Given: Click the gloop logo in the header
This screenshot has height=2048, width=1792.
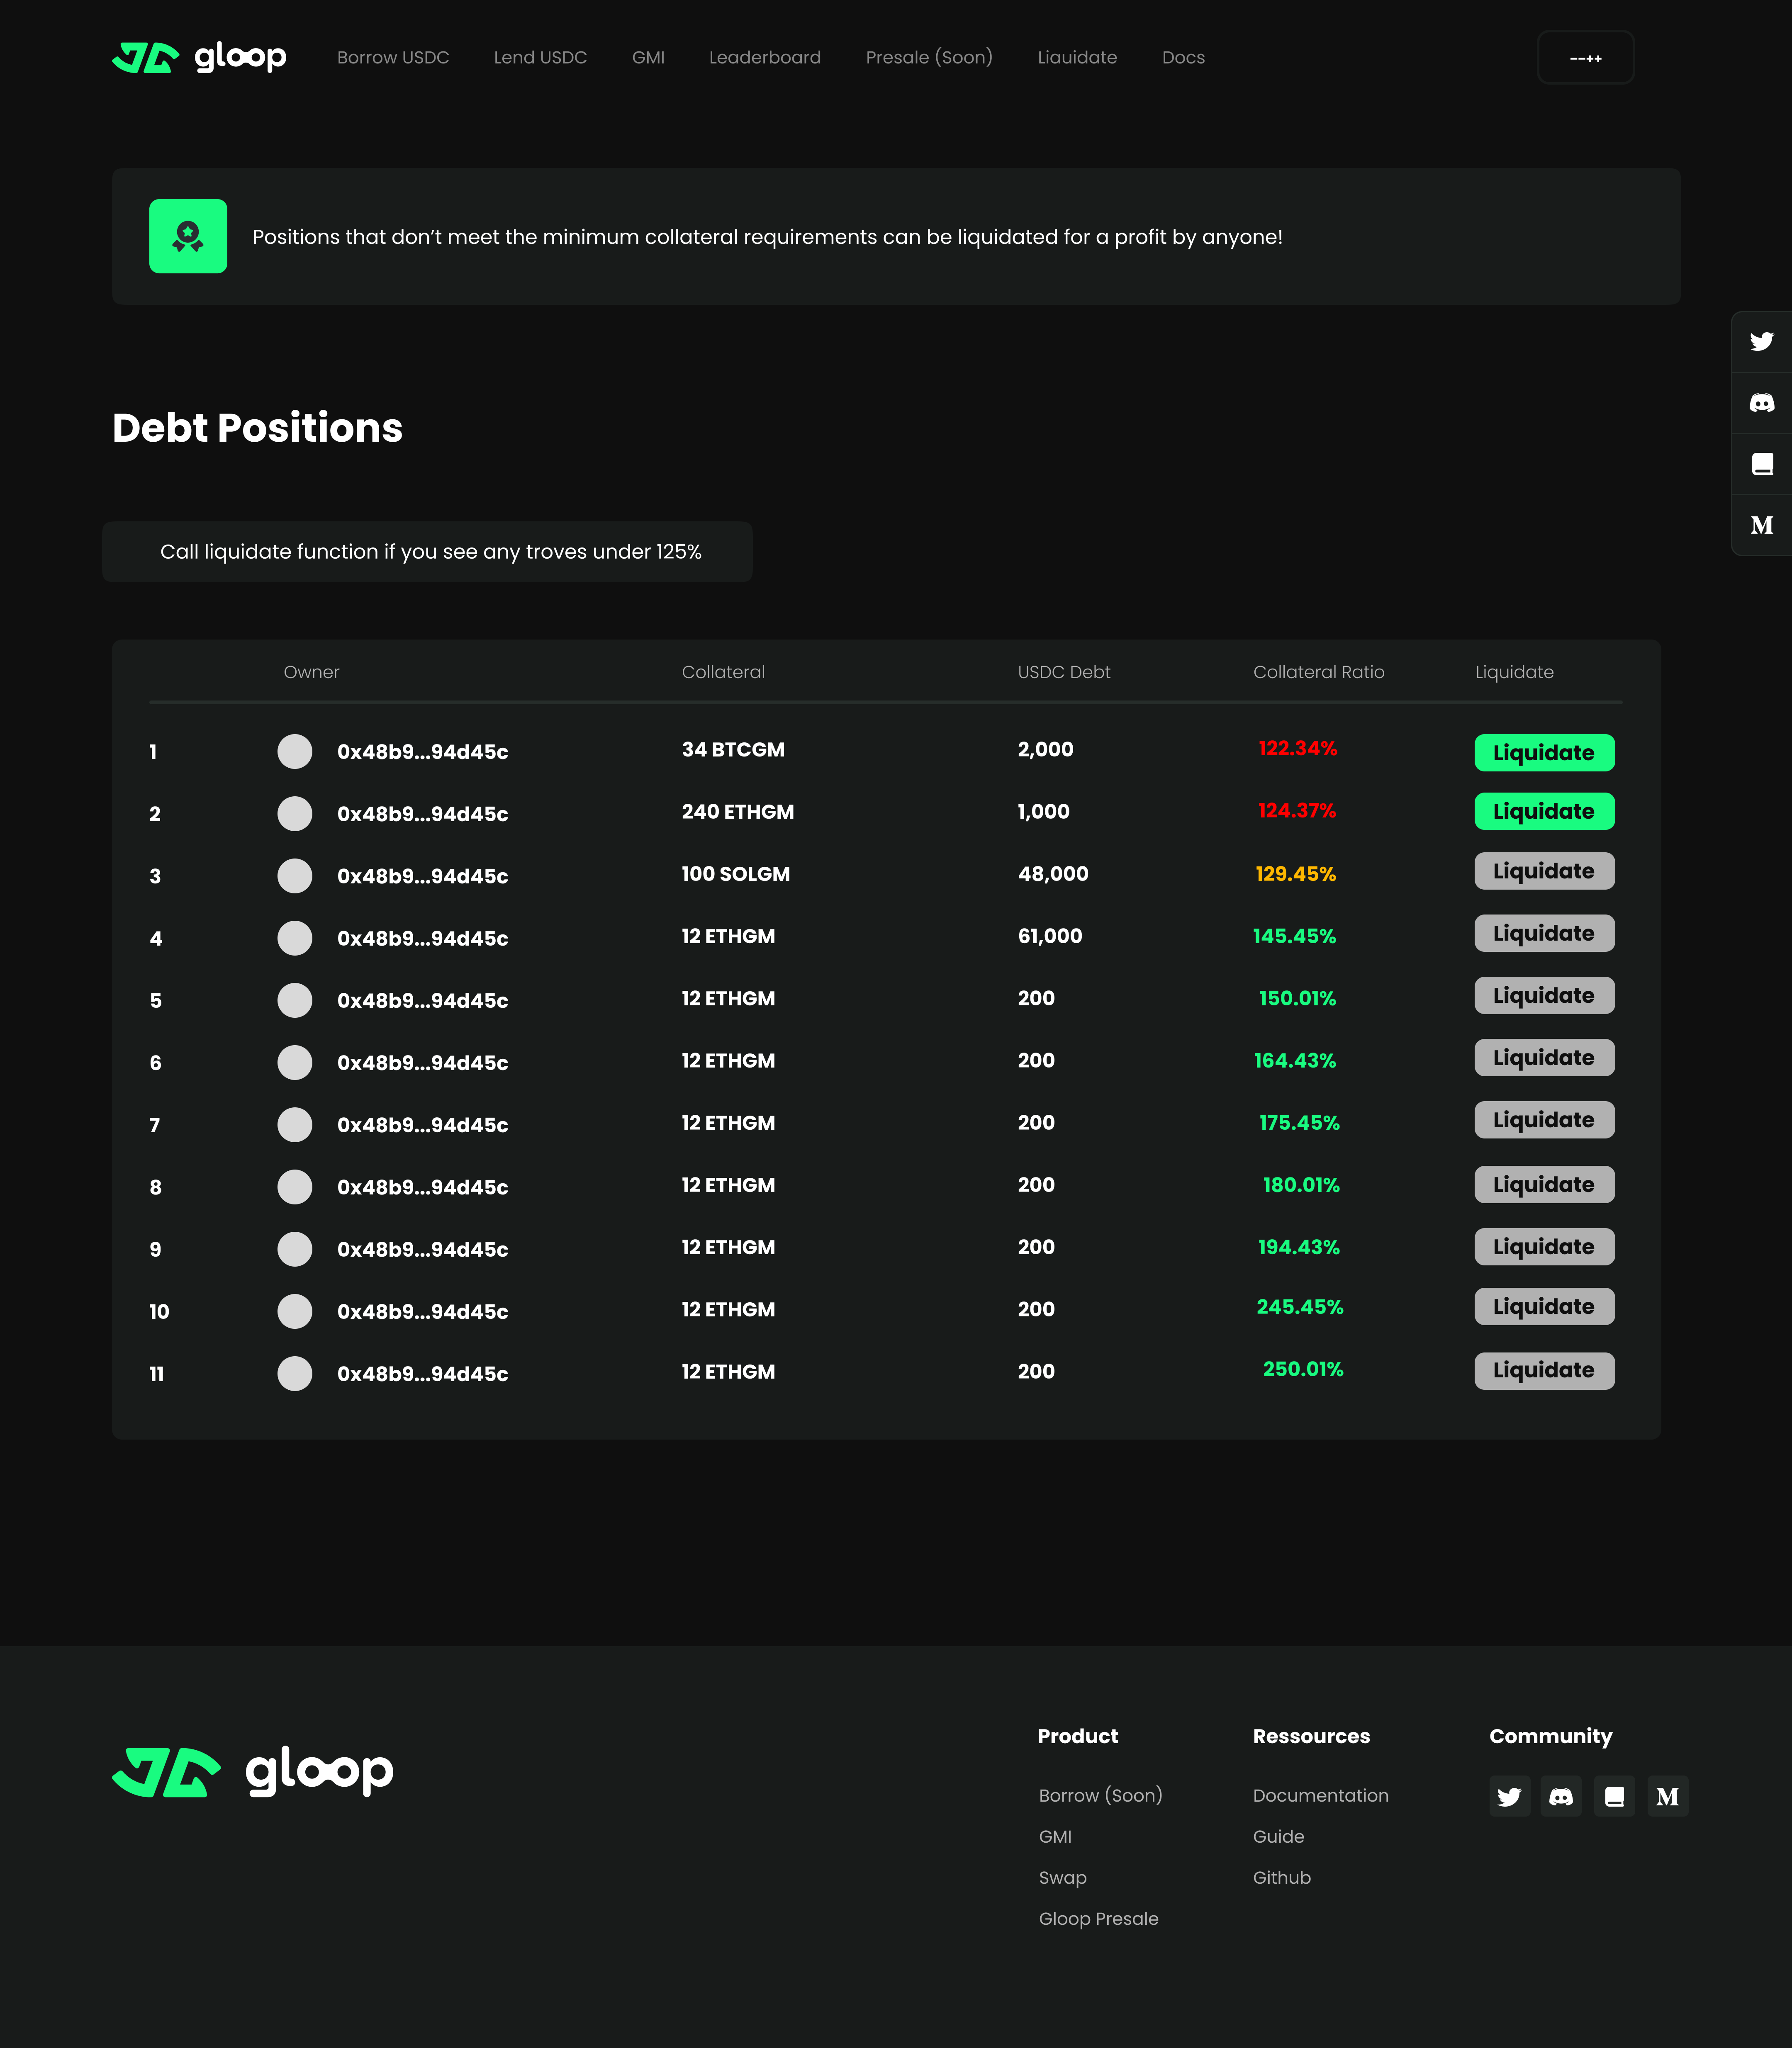Looking at the screenshot, I should 198,57.
